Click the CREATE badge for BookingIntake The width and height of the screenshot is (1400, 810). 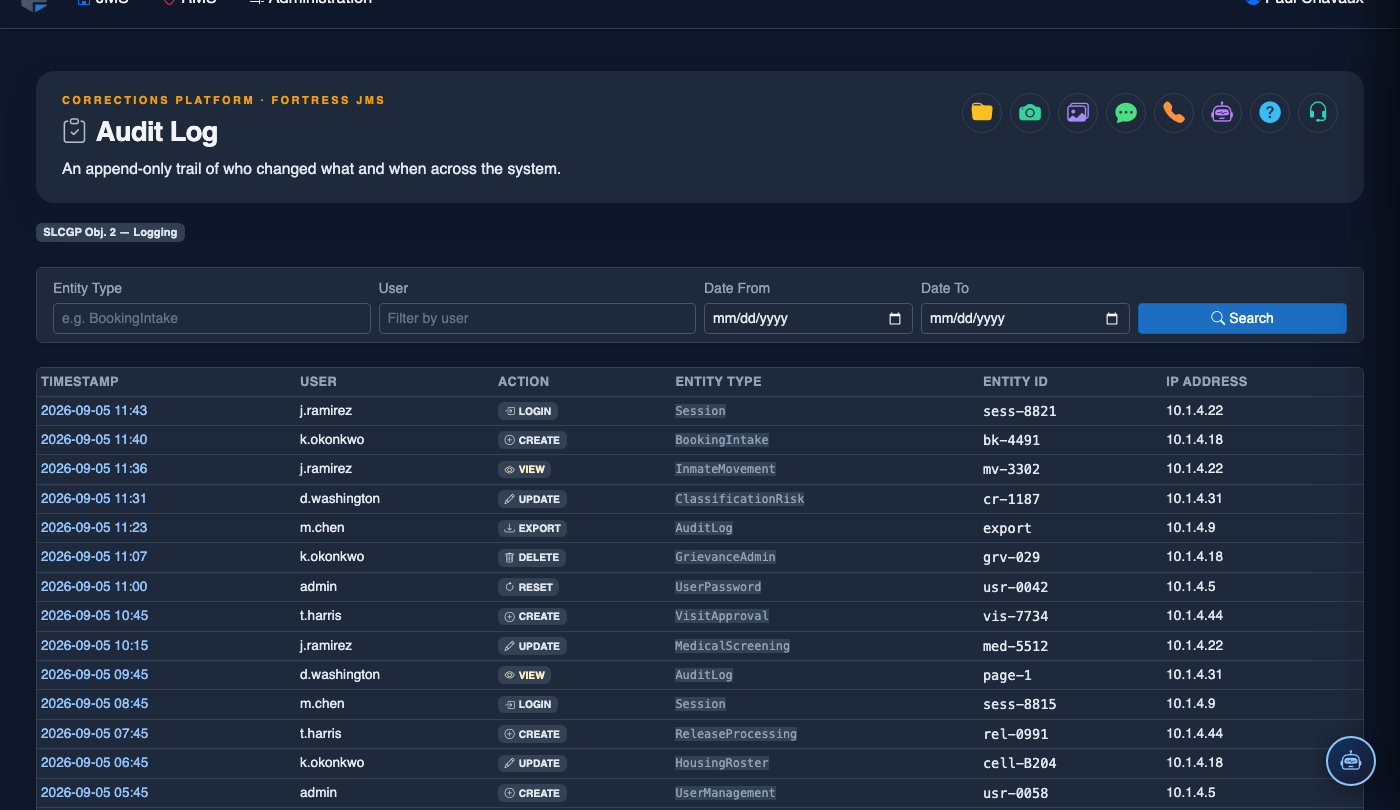pyautogui.click(x=532, y=440)
